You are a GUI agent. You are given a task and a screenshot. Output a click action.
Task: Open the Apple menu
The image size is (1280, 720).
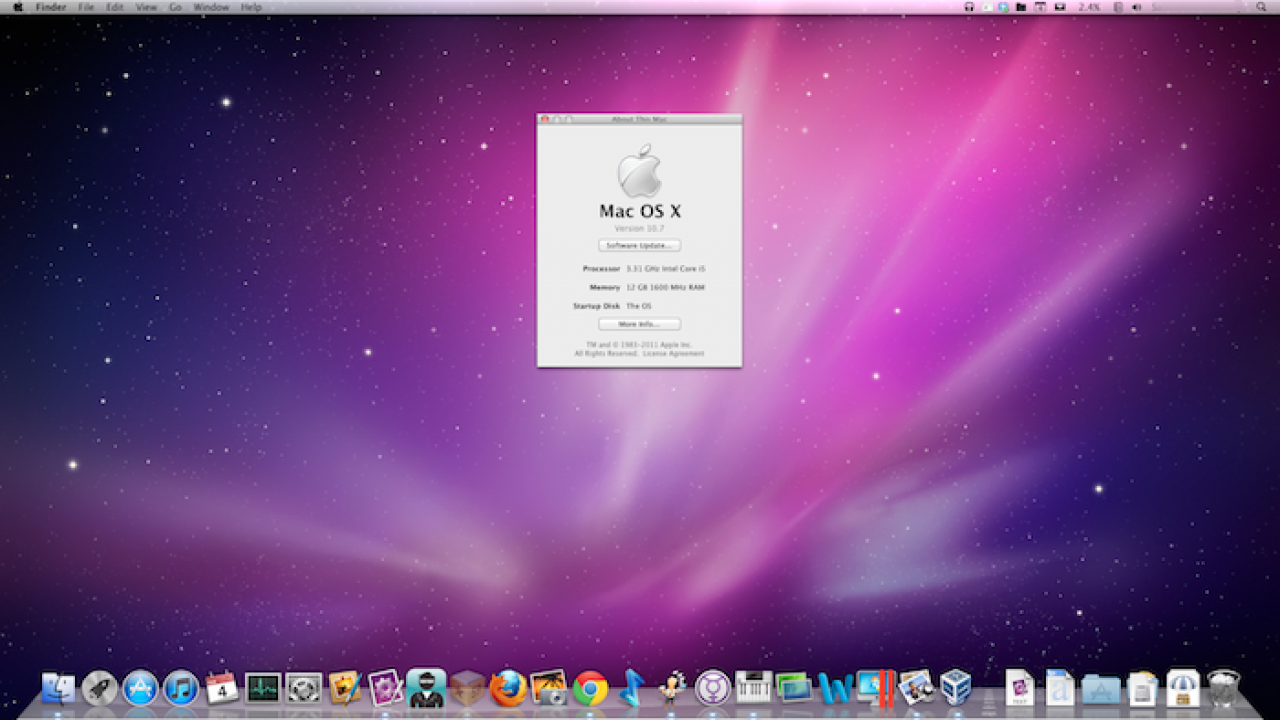(x=17, y=7)
